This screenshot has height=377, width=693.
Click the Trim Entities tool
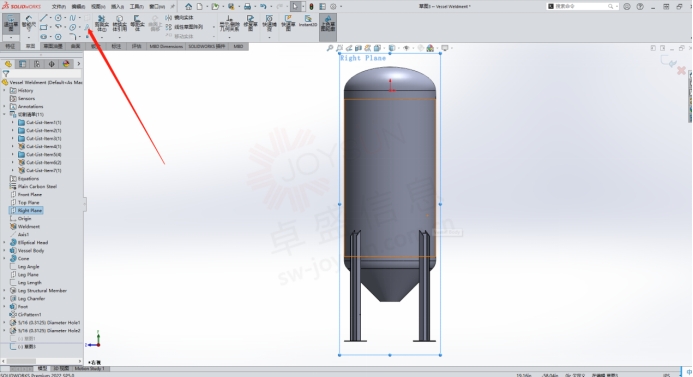pos(102,23)
